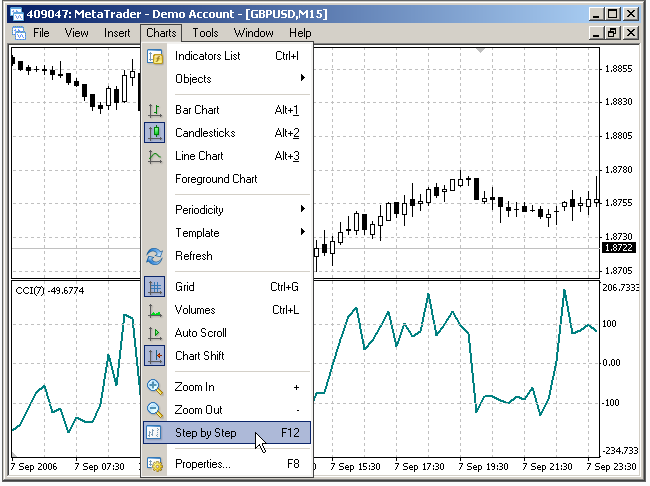Screen dimensions: 650x486
Task: Click the Auto Scroll icon
Action: point(155,333)
